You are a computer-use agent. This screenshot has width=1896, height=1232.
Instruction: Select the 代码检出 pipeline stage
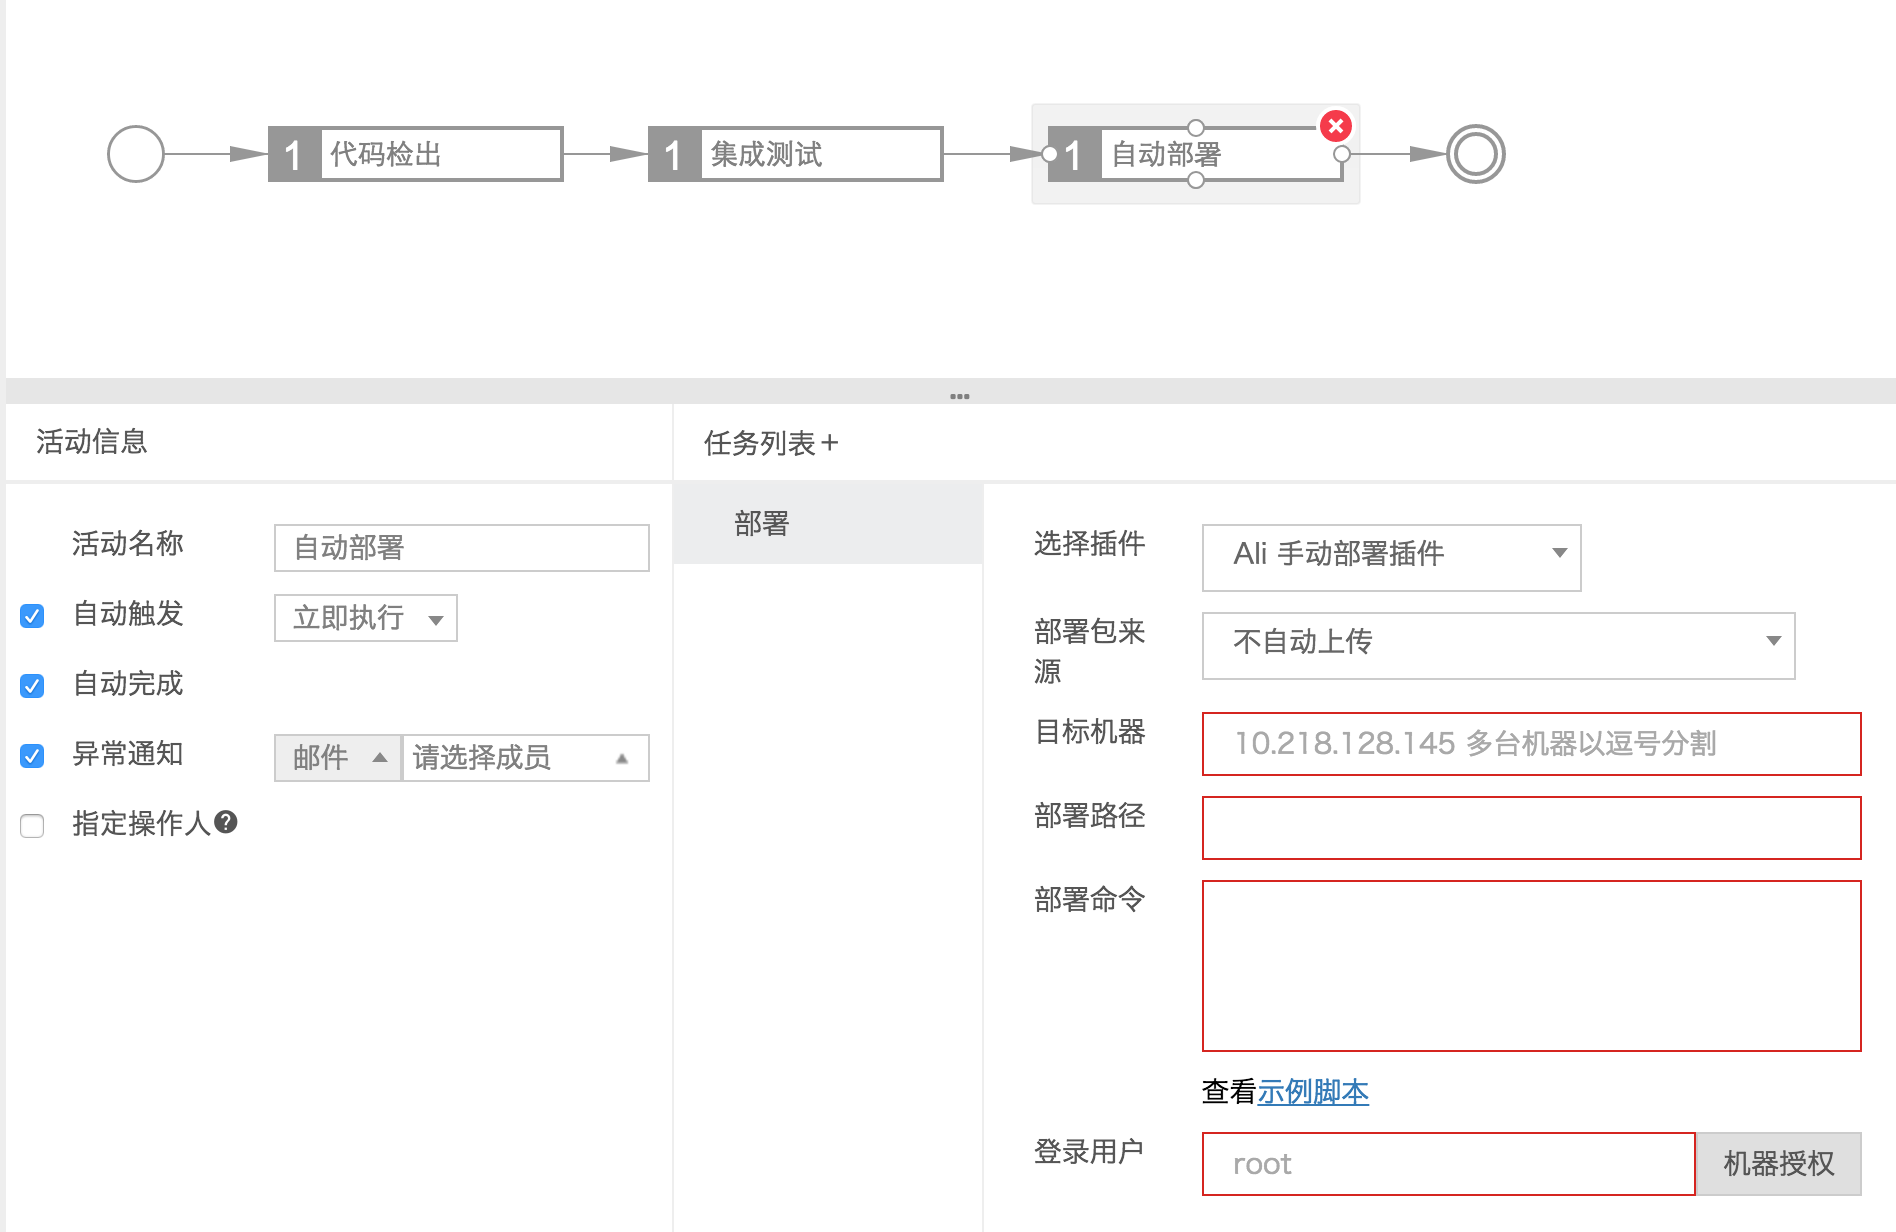coord(415,154)
